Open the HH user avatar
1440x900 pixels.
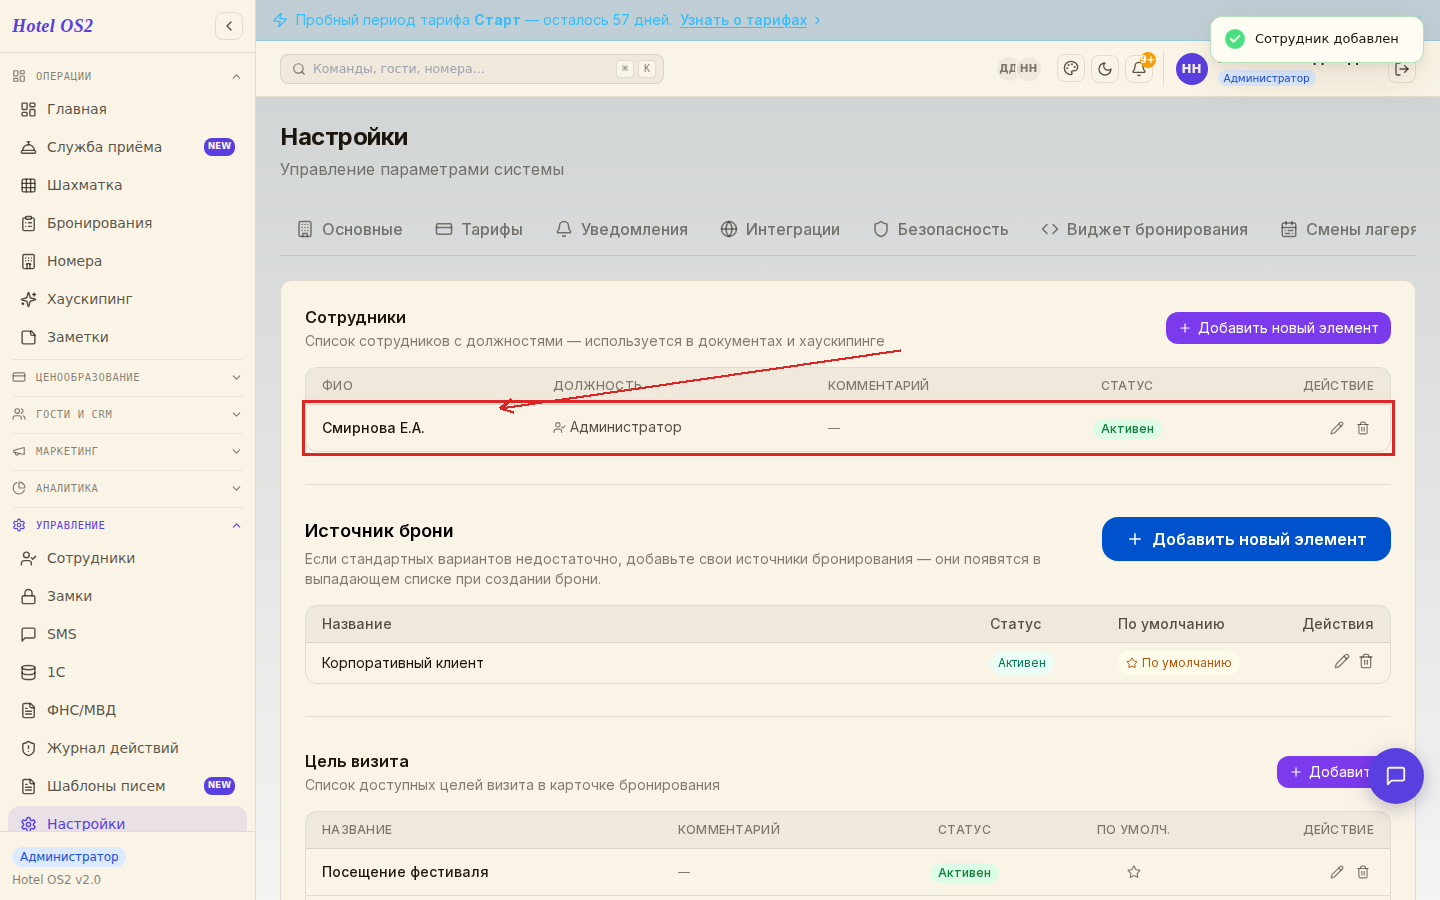point(1191,69)
